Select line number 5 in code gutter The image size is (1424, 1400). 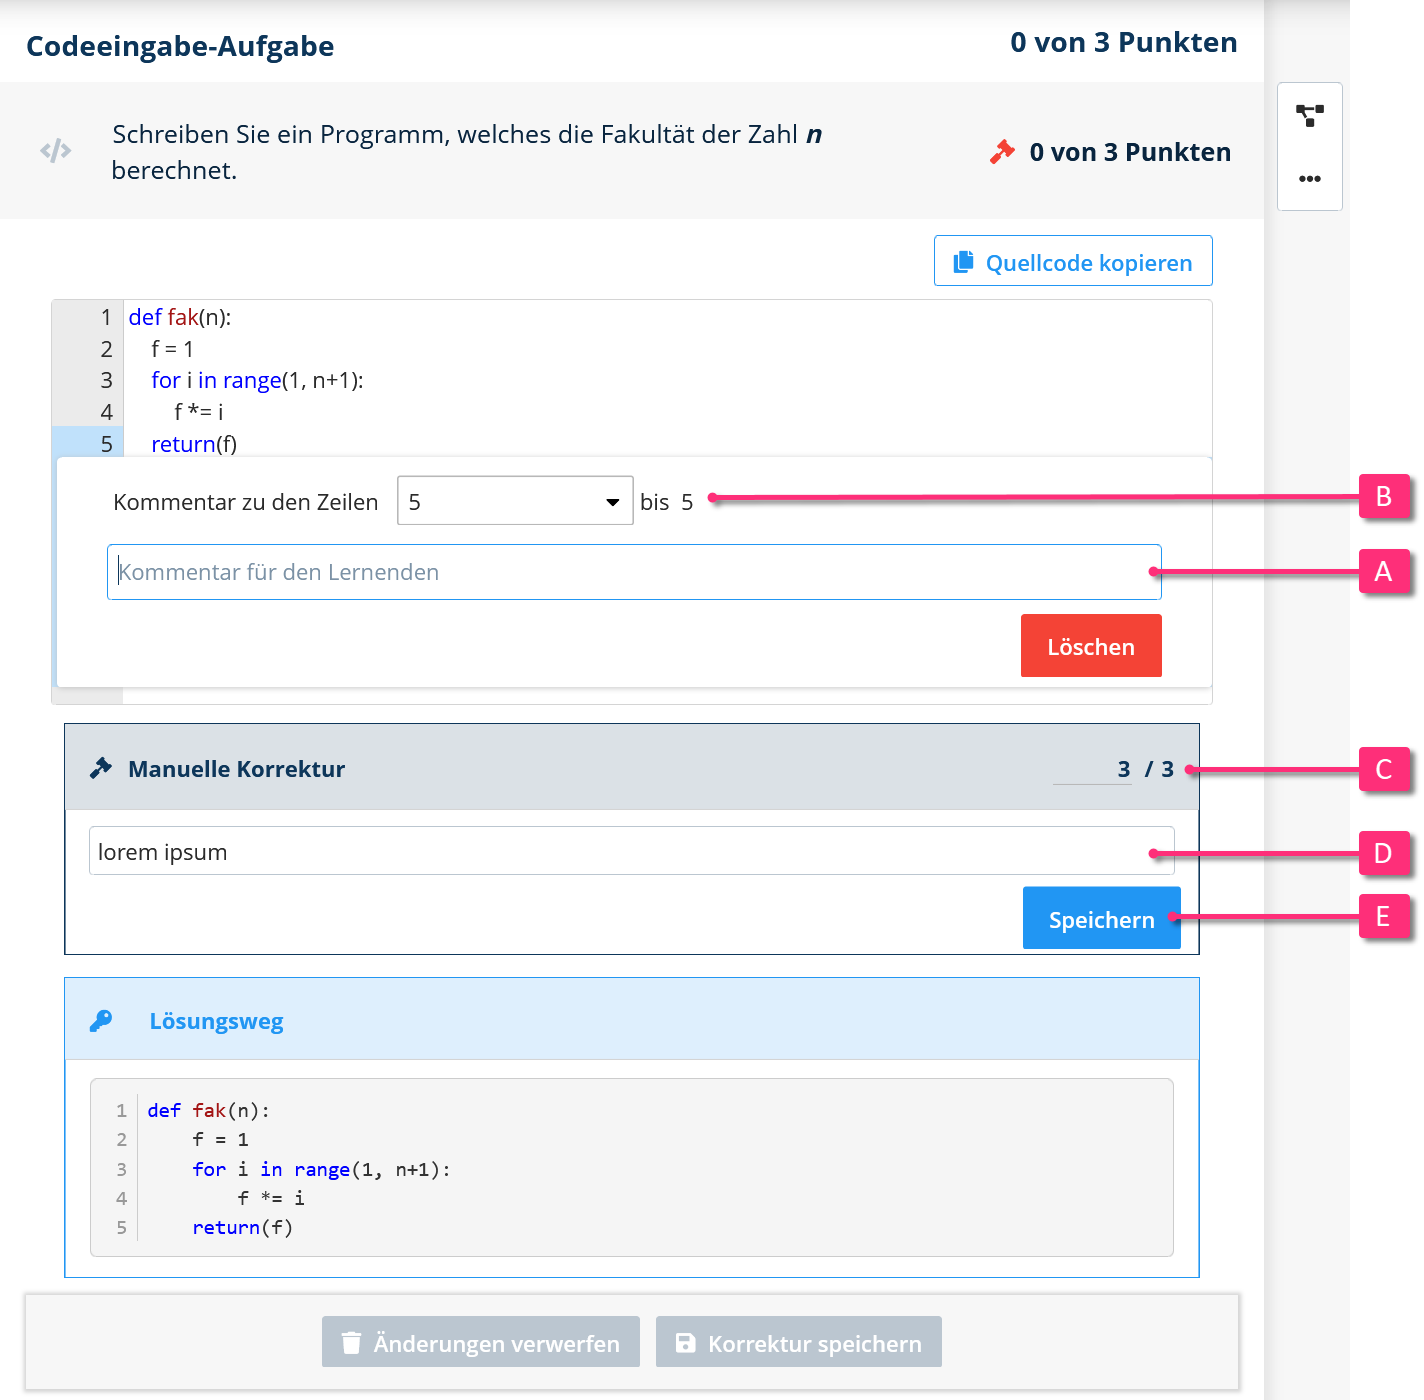click(x=107, y=444)
